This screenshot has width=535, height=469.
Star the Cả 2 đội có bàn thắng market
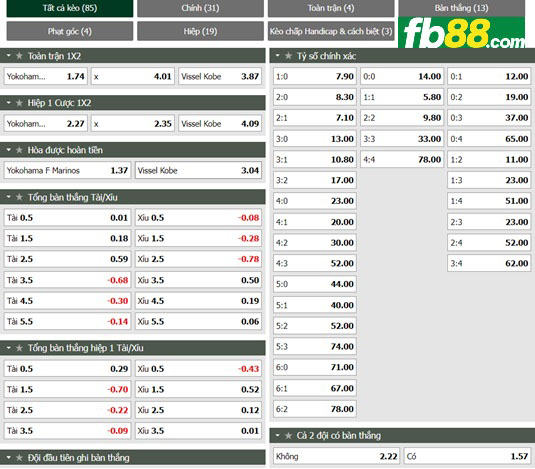click(x=288, y=436)
